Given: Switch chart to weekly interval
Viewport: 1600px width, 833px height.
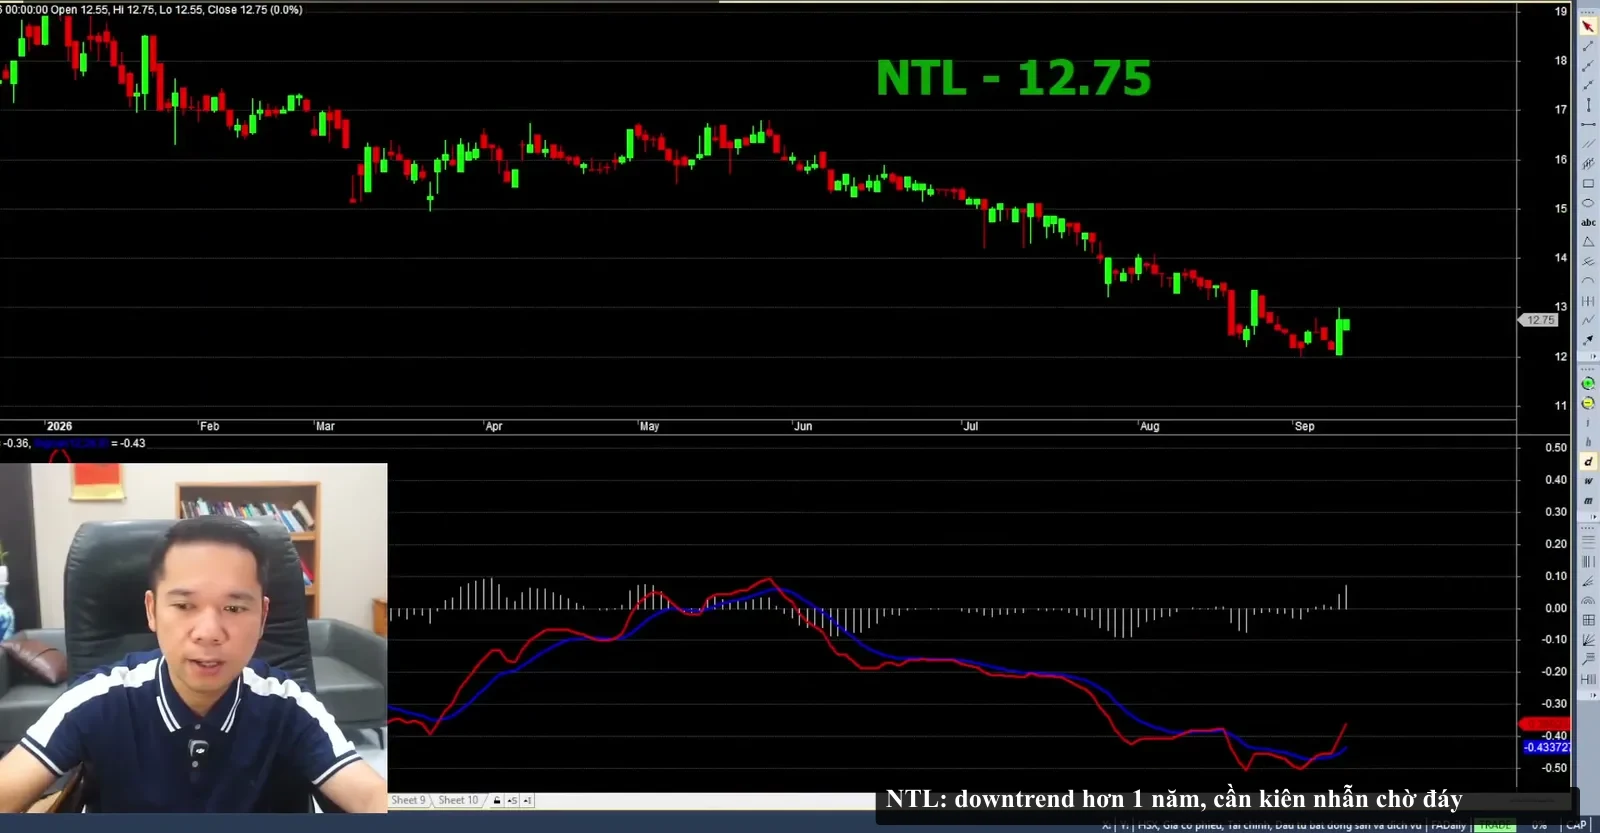Looking at the screenshot, I should pos(1588,481).
